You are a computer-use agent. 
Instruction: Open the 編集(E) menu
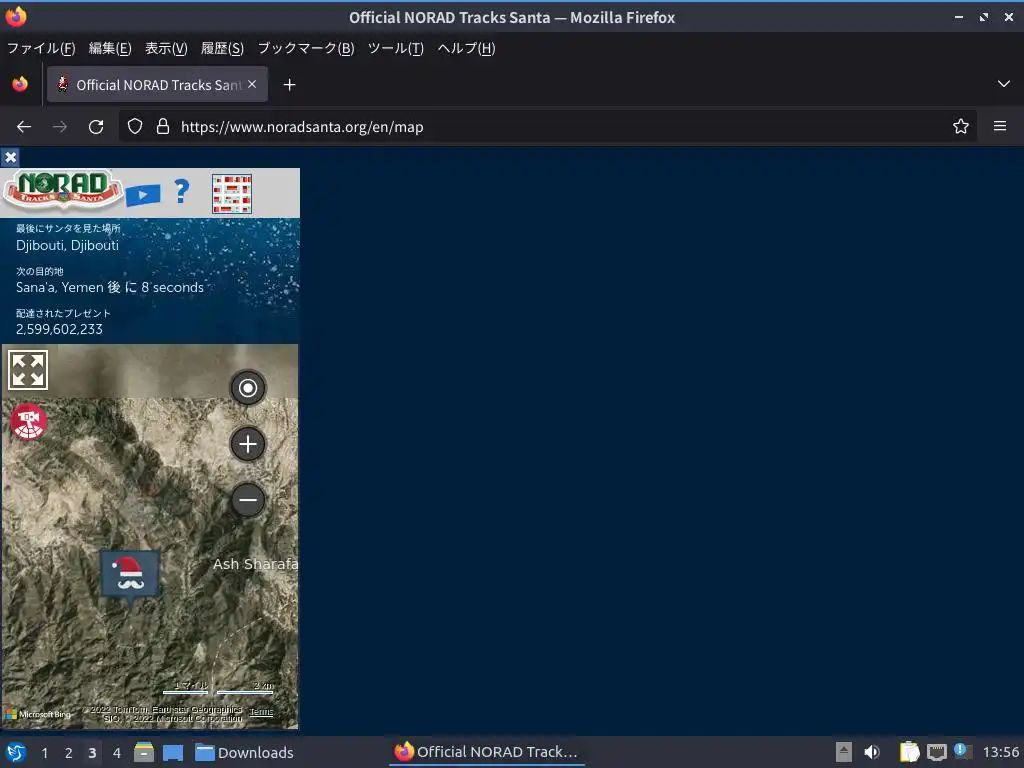click(x=110, y=48)
